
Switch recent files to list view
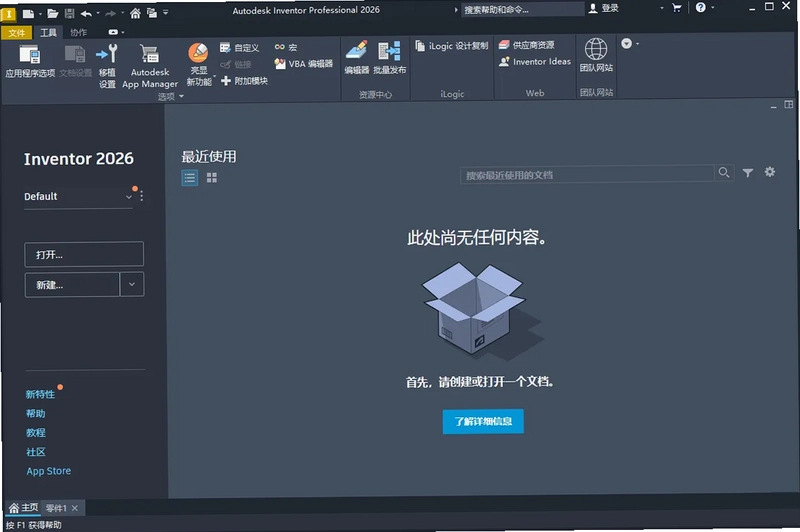(x=190, y=178)
